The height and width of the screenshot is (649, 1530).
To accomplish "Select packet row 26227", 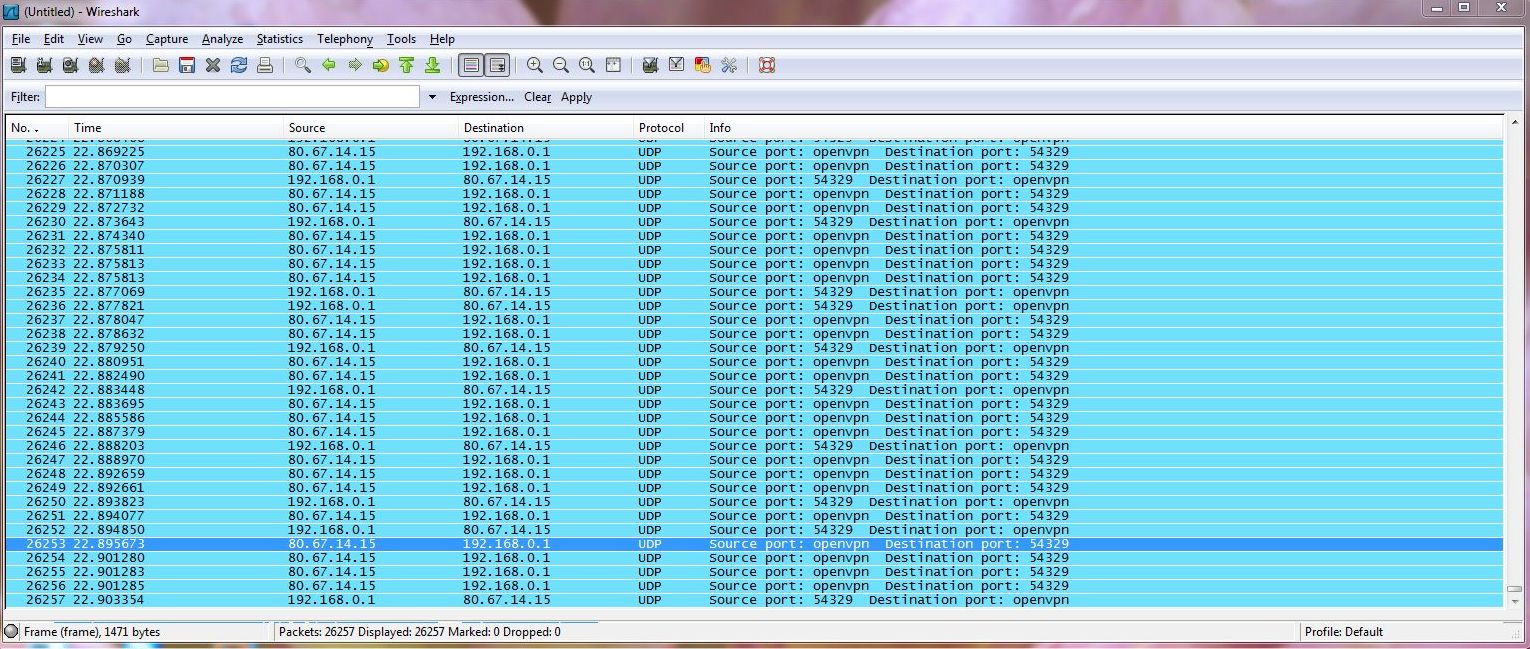I will 754,180.
